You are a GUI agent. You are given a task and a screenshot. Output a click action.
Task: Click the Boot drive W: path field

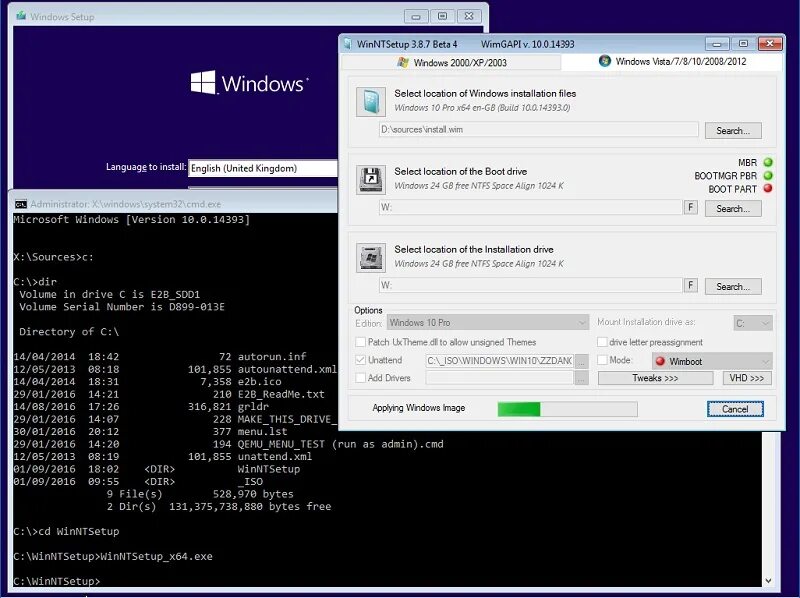tap(530, 207)
